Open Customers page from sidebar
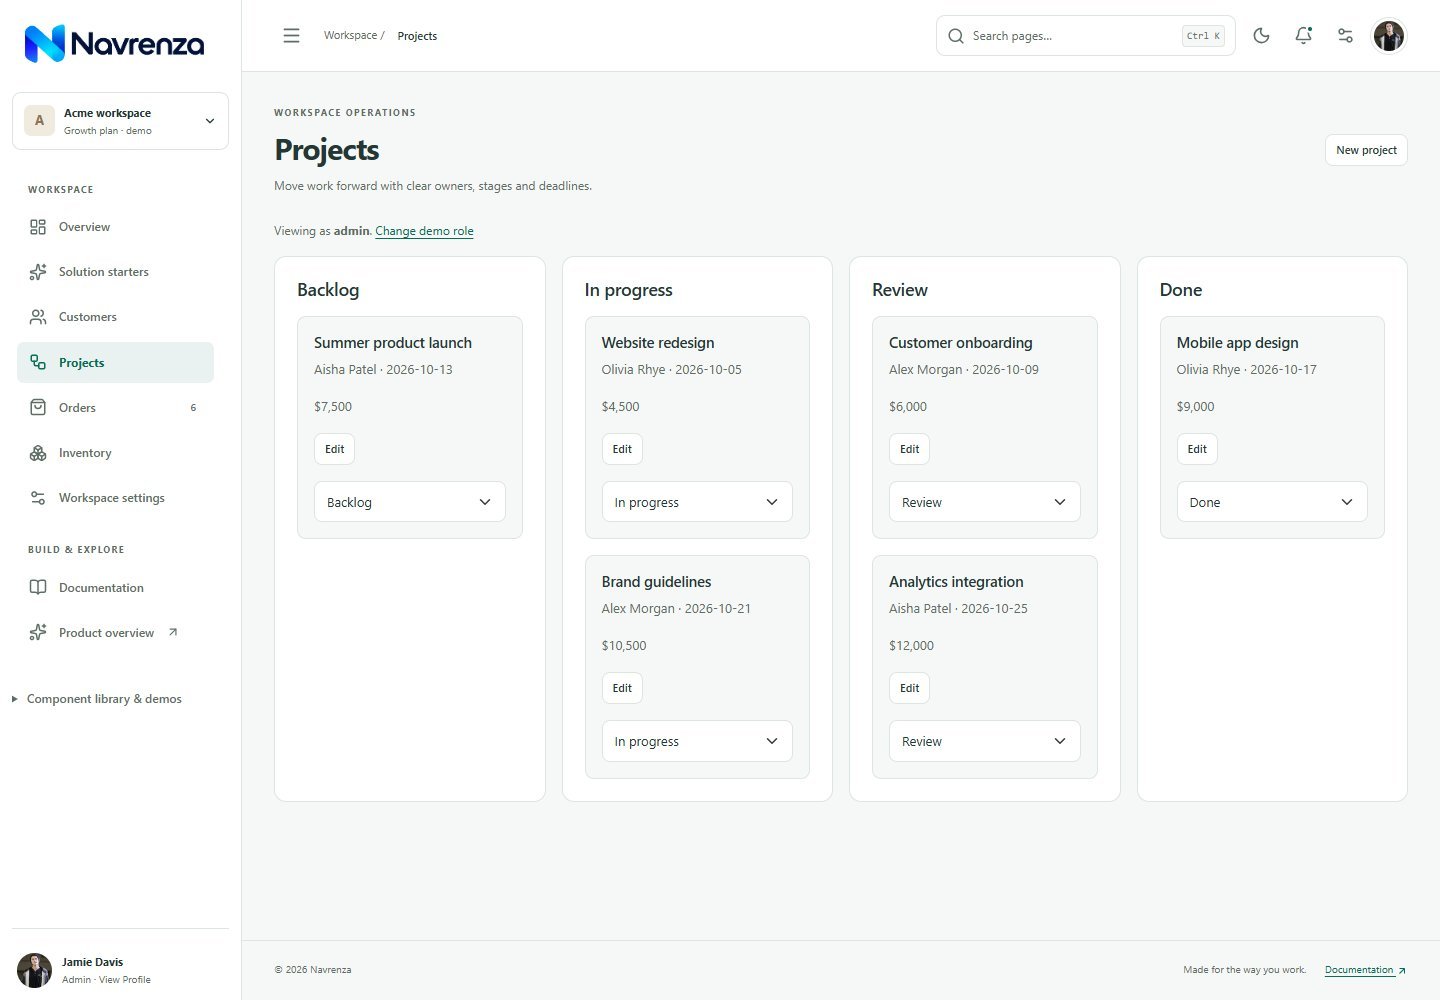 pos(115,317)
